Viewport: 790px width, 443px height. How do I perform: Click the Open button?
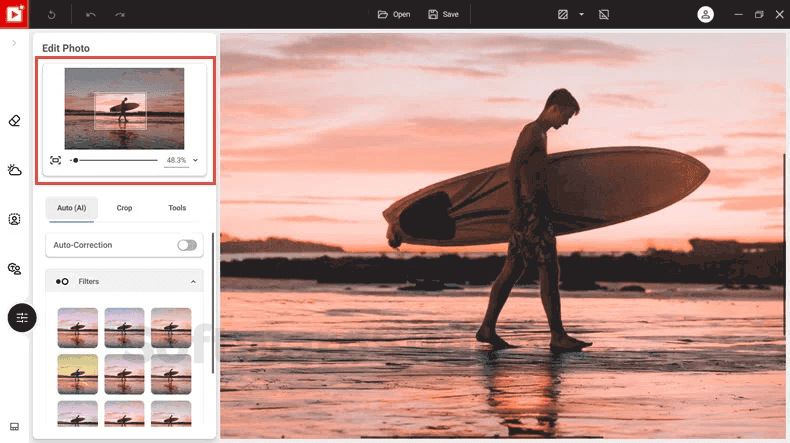(x=394, y=15)
